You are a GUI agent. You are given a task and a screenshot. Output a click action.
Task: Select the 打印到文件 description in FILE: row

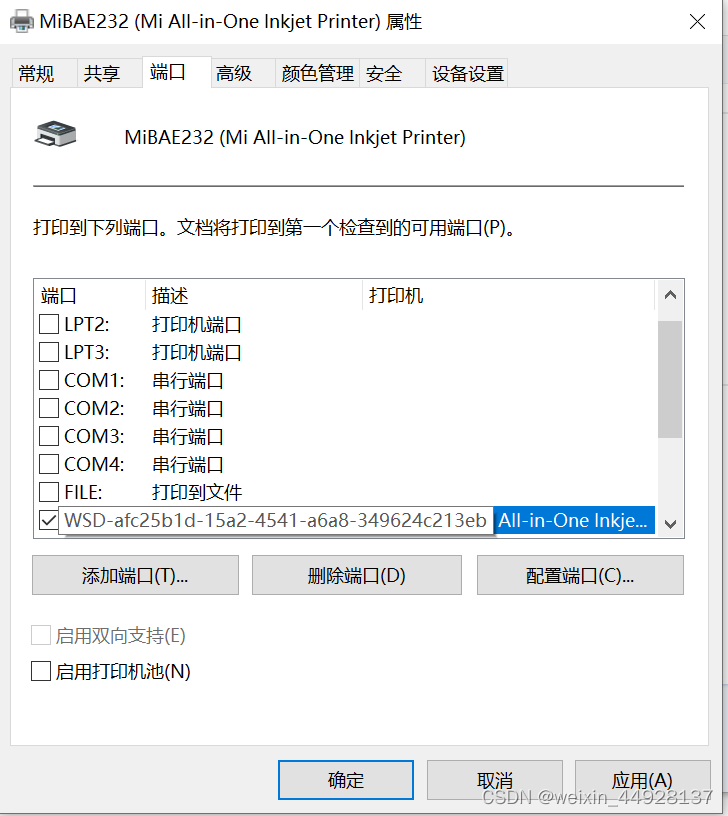pyautogui.click(x=197, y=492)
